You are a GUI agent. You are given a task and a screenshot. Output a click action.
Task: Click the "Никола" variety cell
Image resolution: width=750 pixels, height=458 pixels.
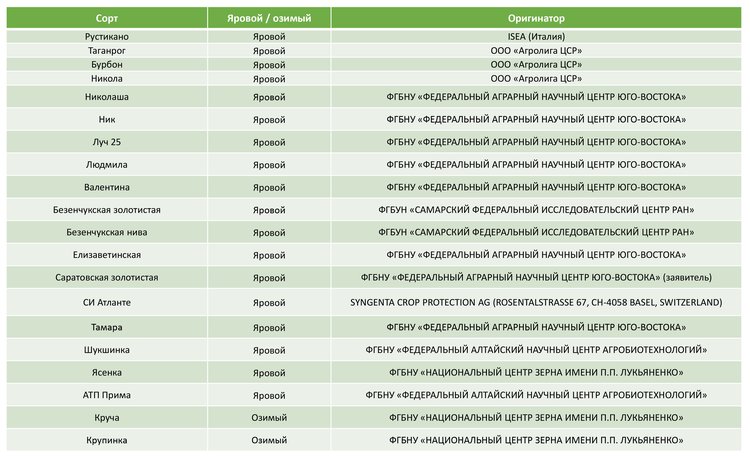pos(106,78)
